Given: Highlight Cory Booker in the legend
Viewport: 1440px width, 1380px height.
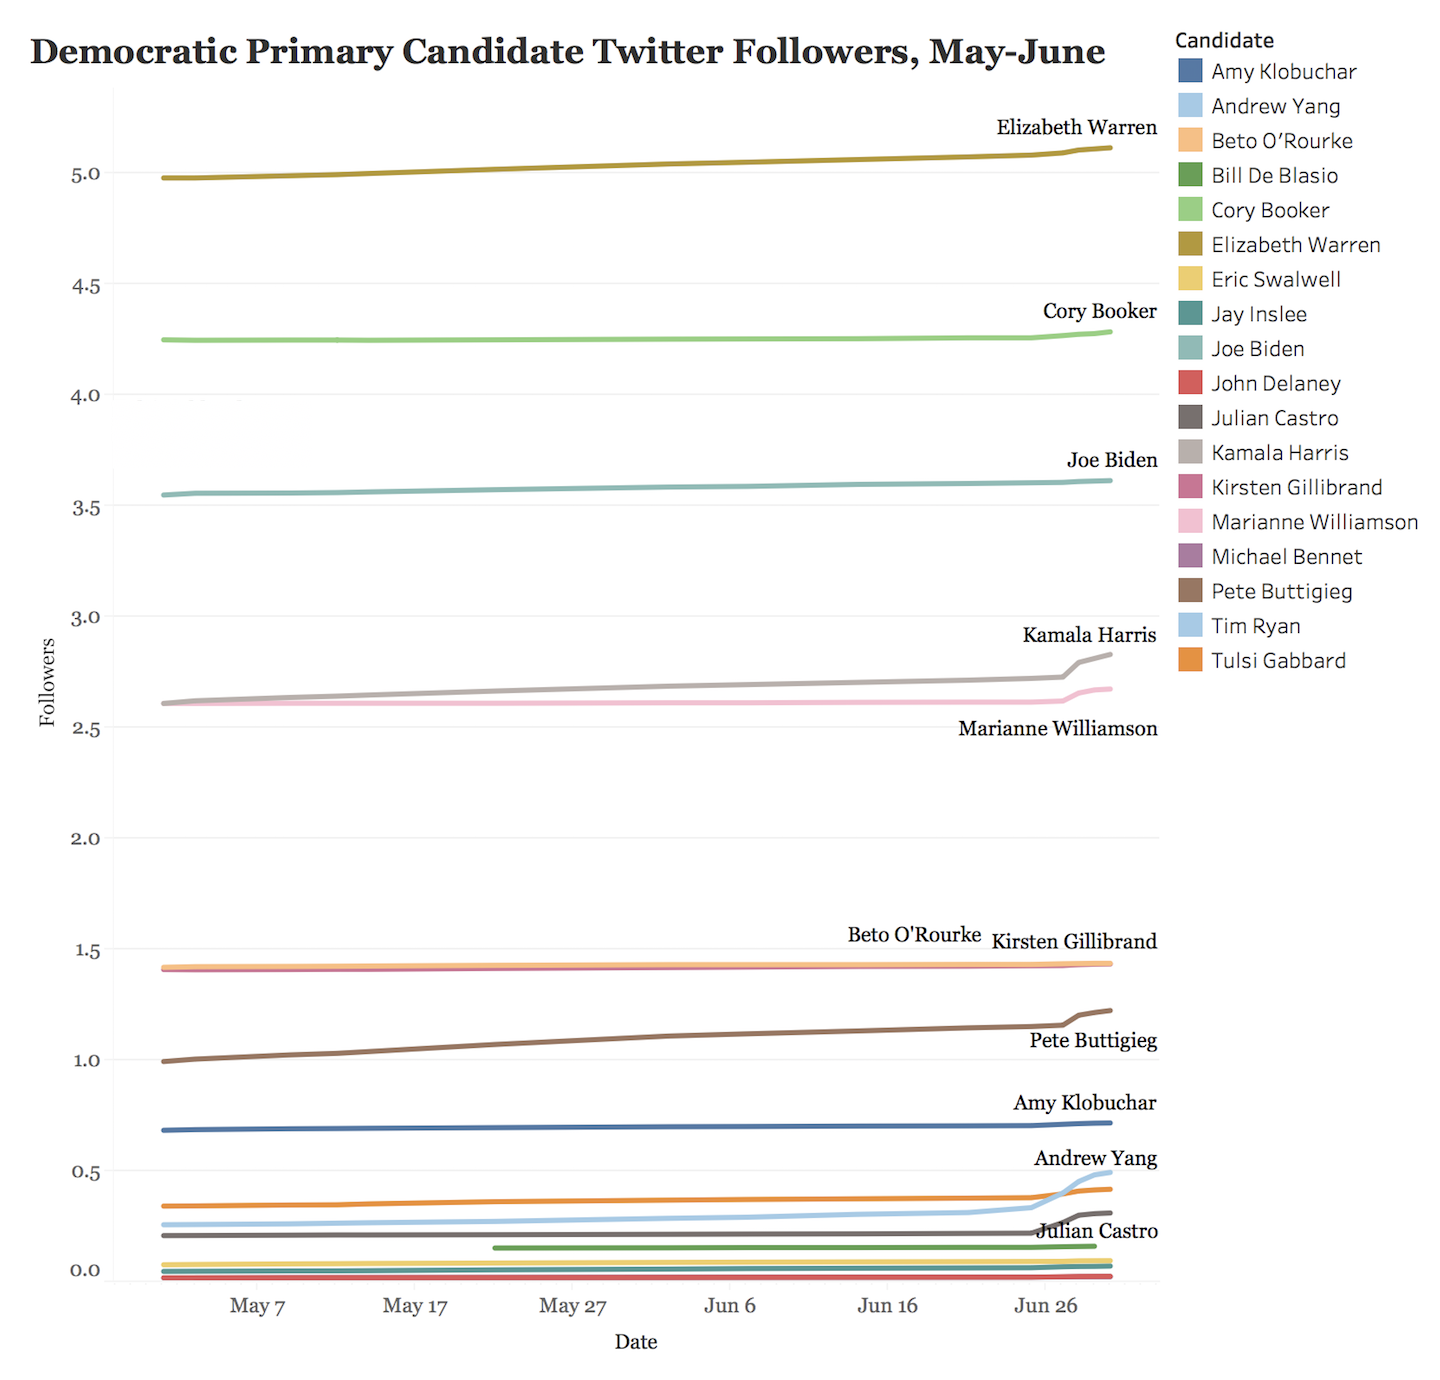Looking at the screenshot, I should click(x=1270, y=210).
